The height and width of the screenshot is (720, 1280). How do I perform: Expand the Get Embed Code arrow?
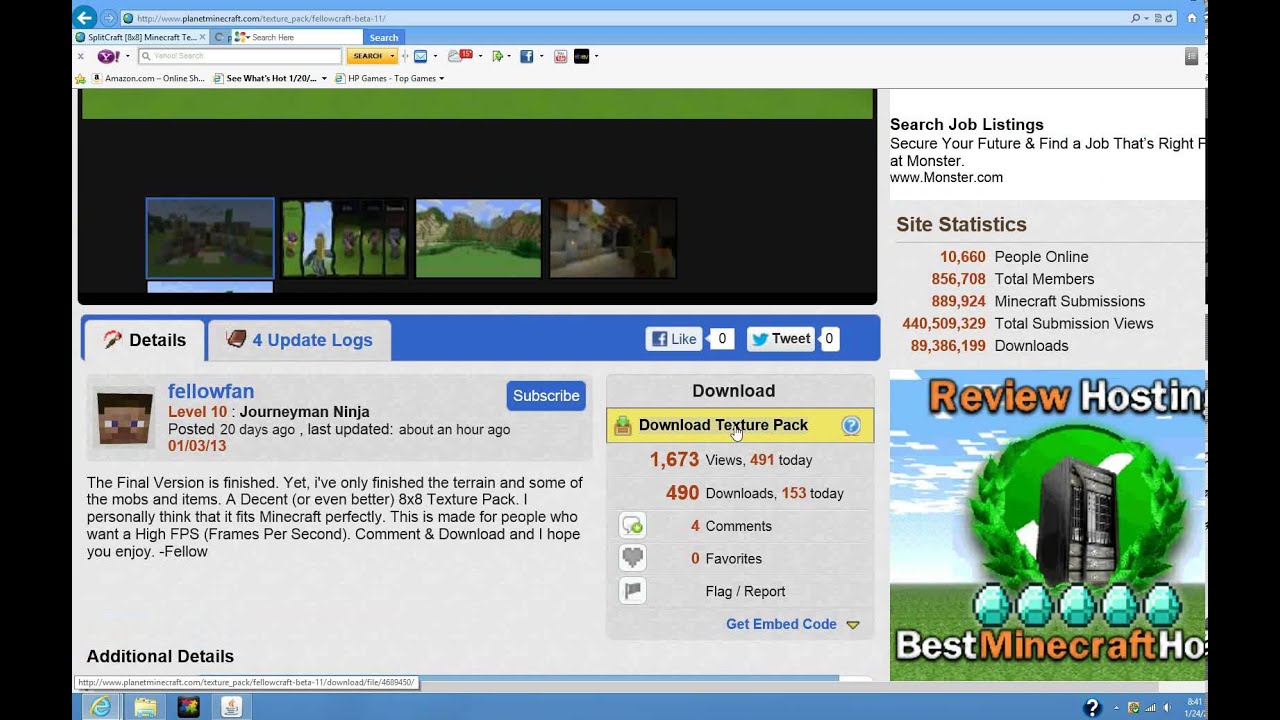click(853, 625)
